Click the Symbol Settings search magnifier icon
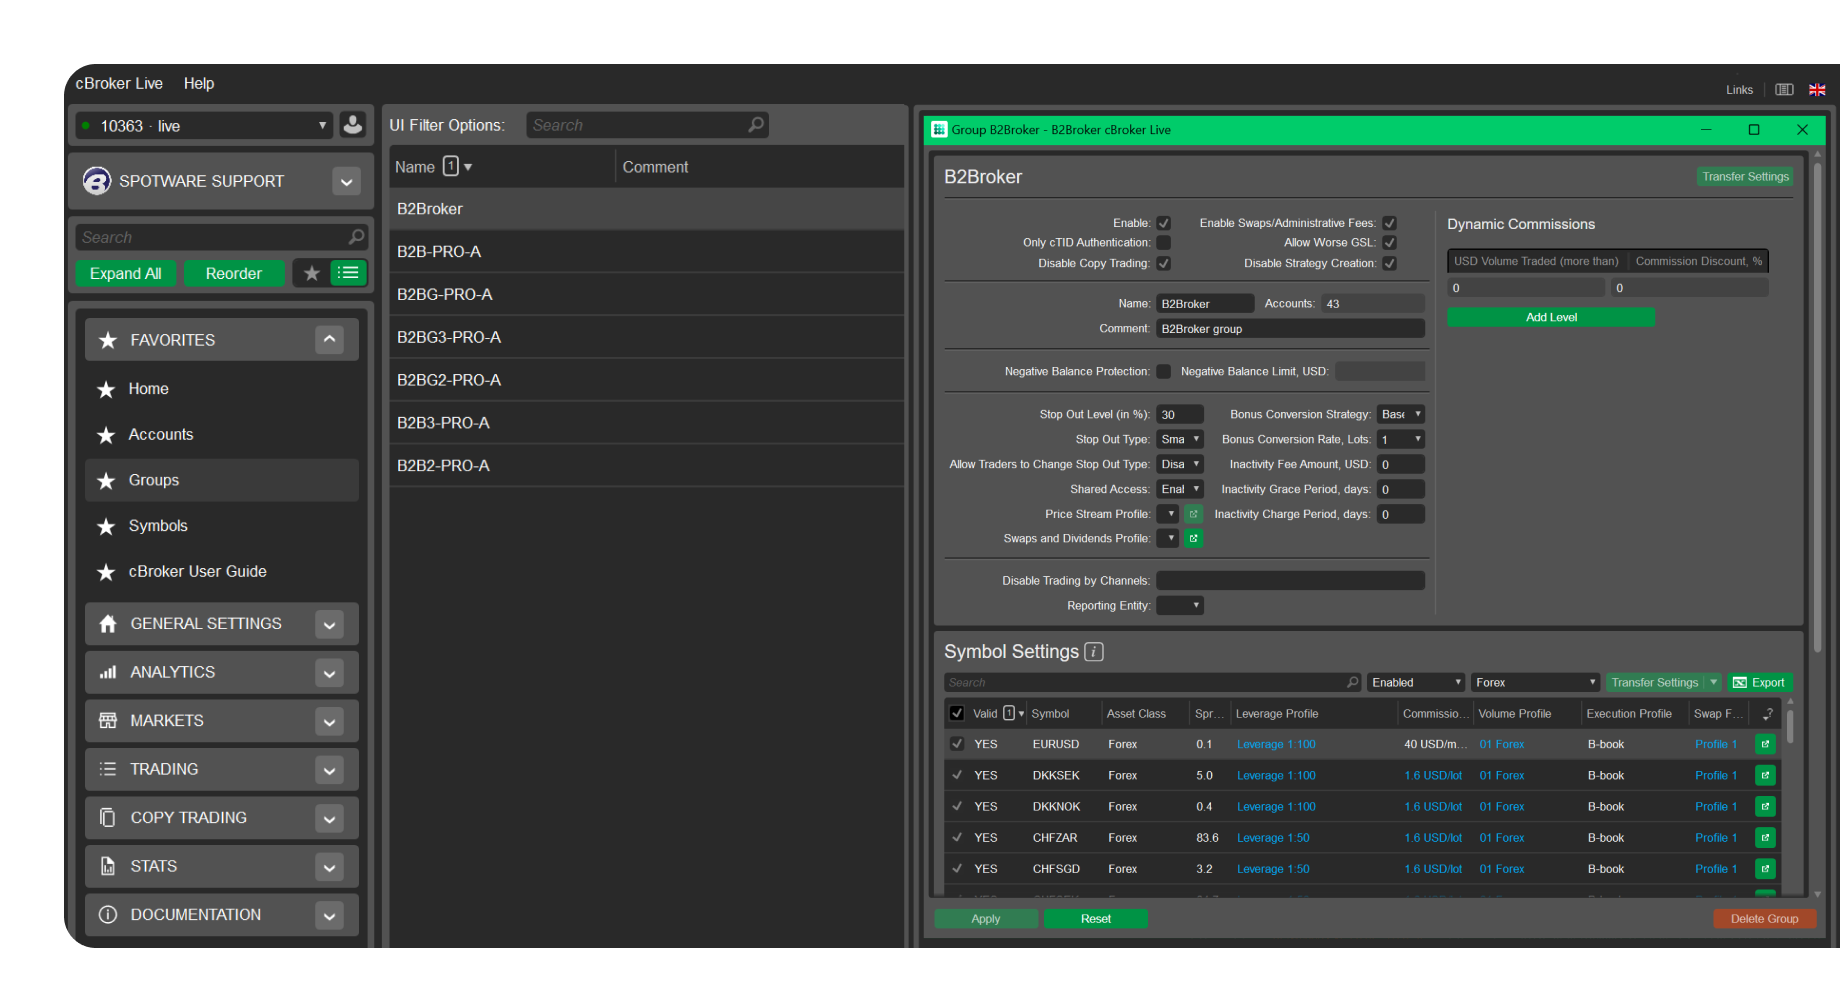Screen dimensions: 1840x1008 click(1353, 682)
